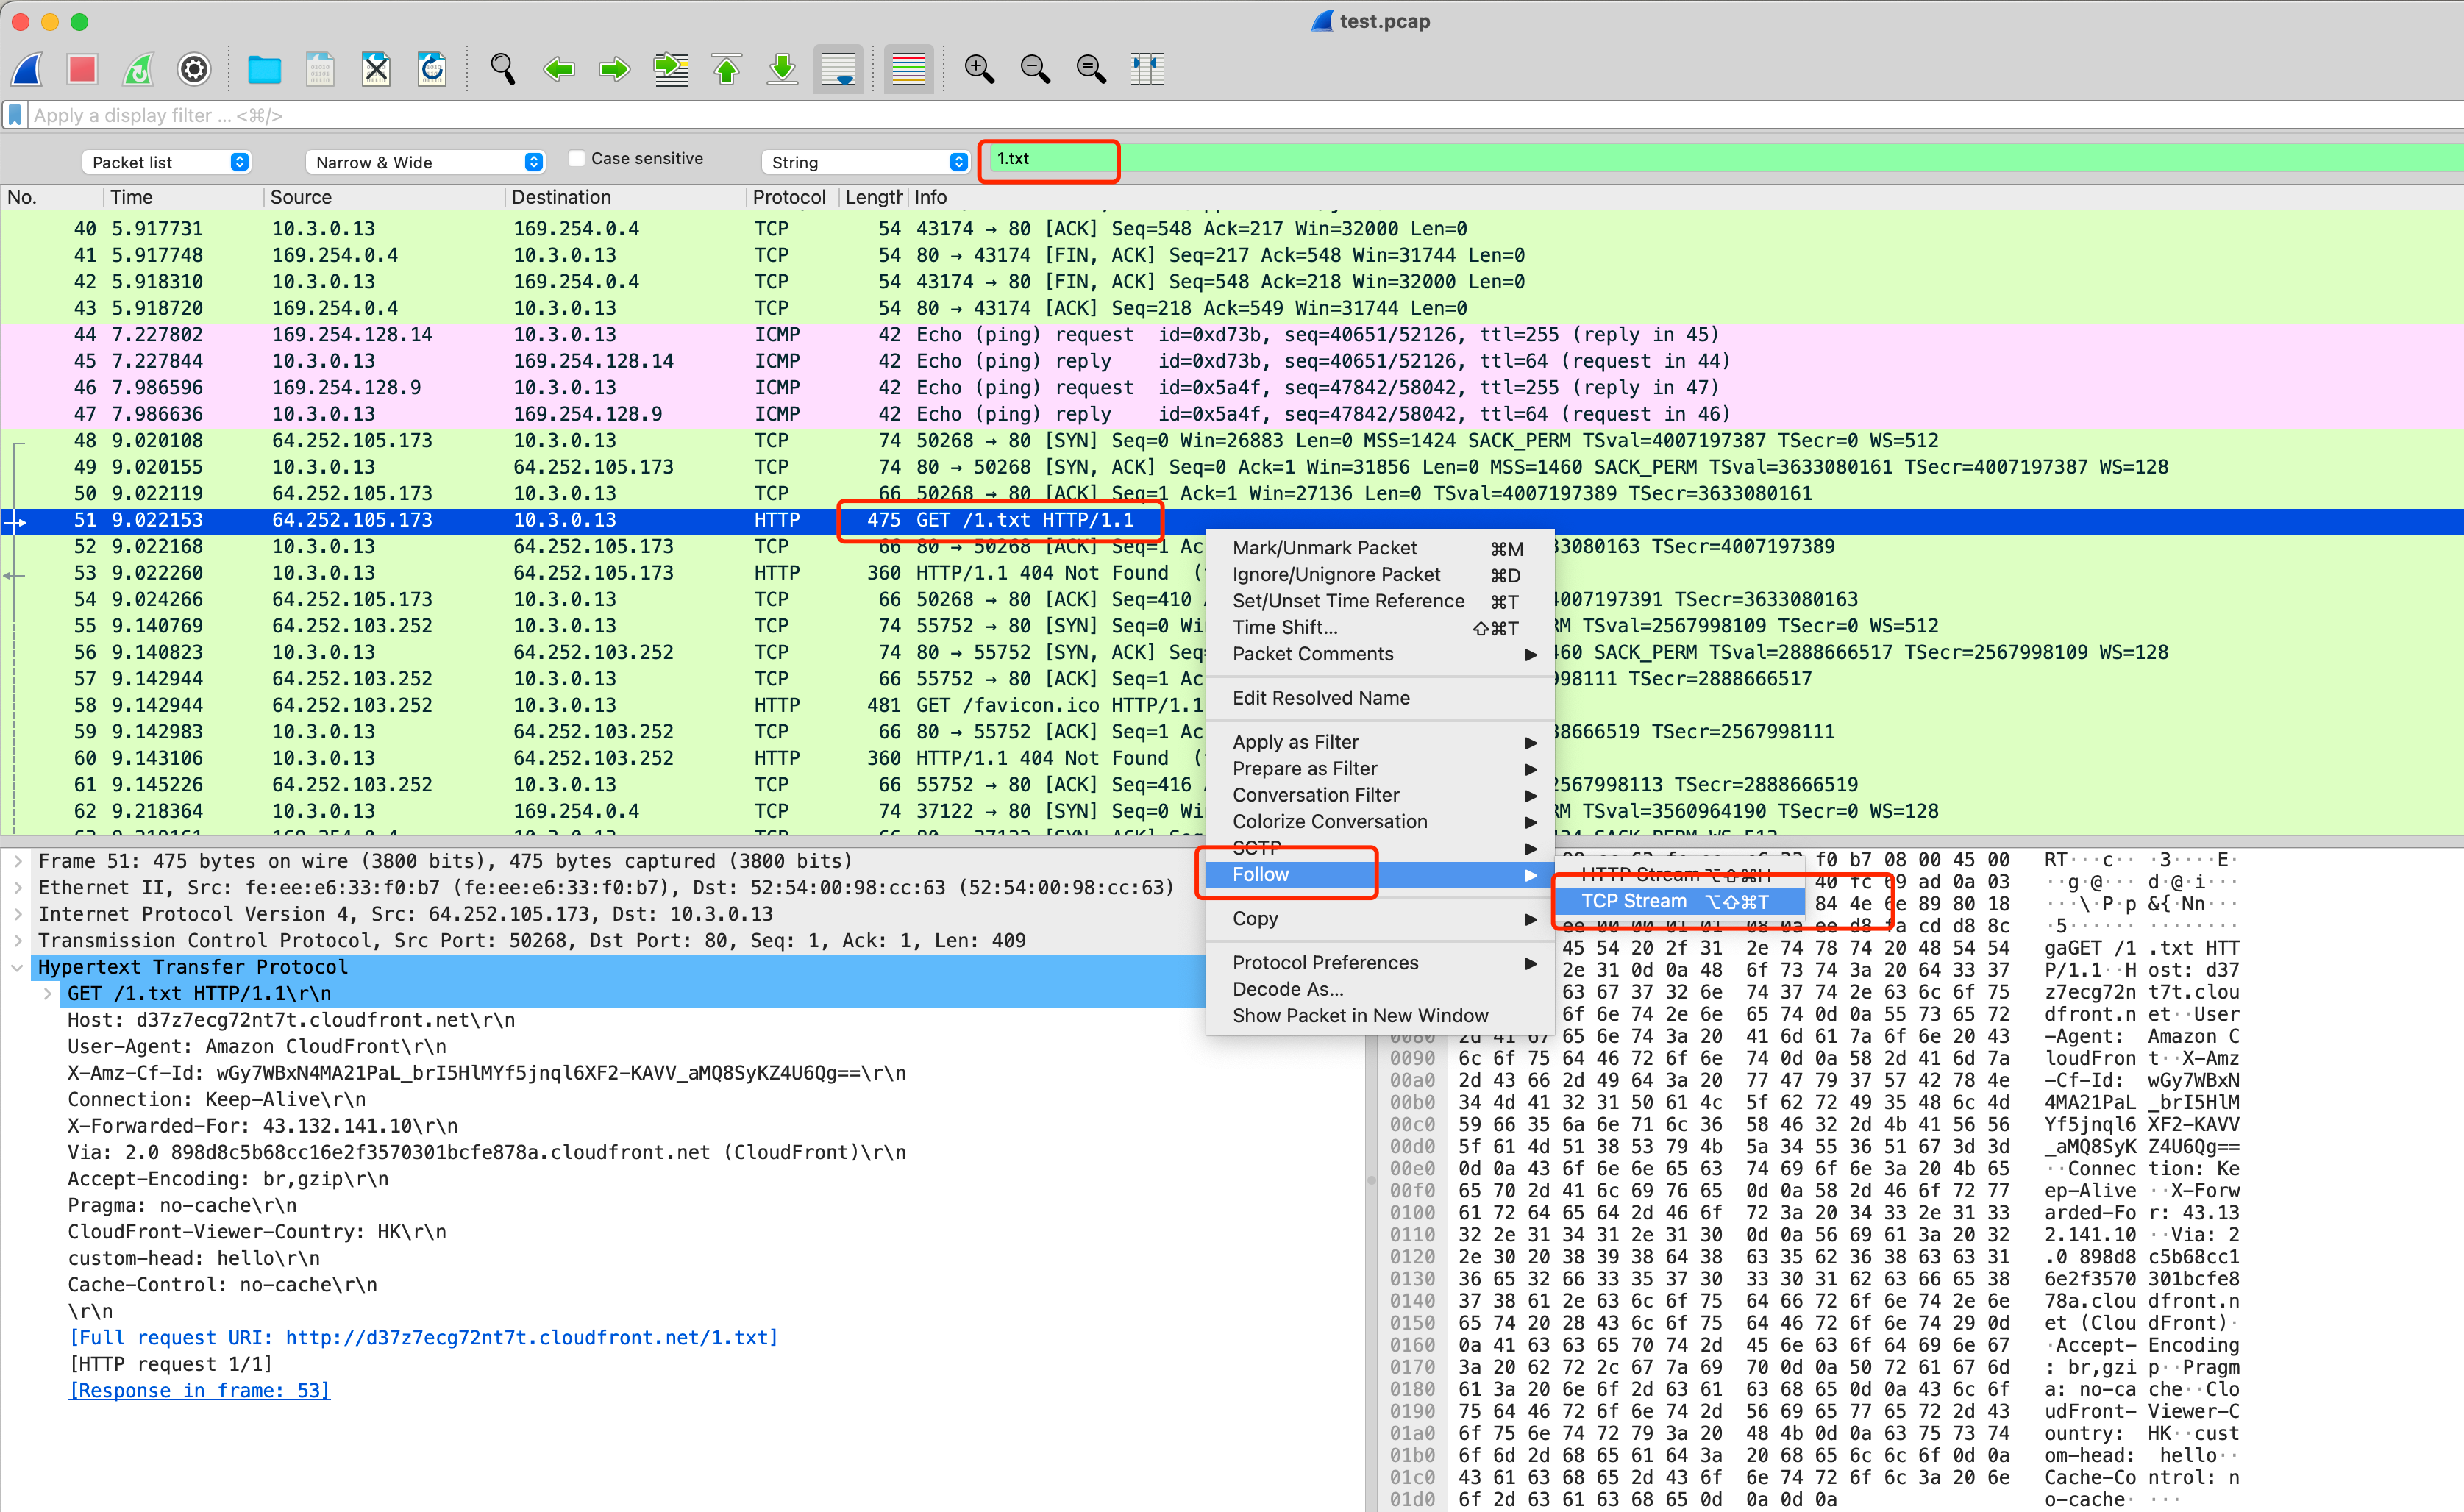The image size is (2464, 1512).
Task: Select TCP Stream in Follow submenu
Action: click(1681, 902)
